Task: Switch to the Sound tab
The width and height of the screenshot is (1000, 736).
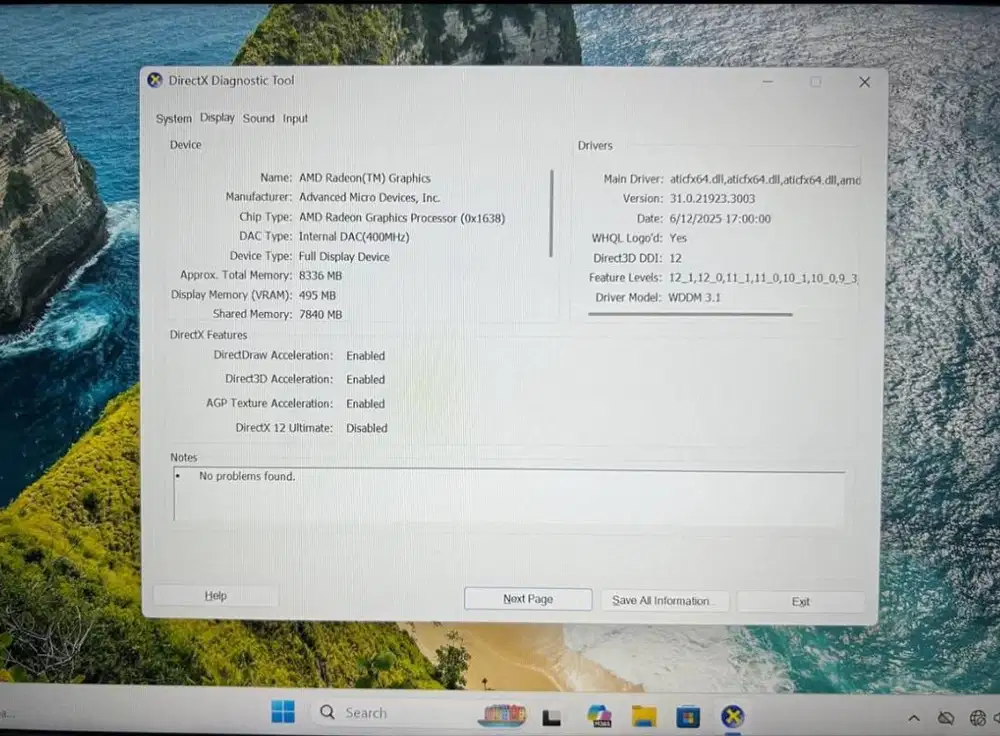Action: [x=258, y=118]
